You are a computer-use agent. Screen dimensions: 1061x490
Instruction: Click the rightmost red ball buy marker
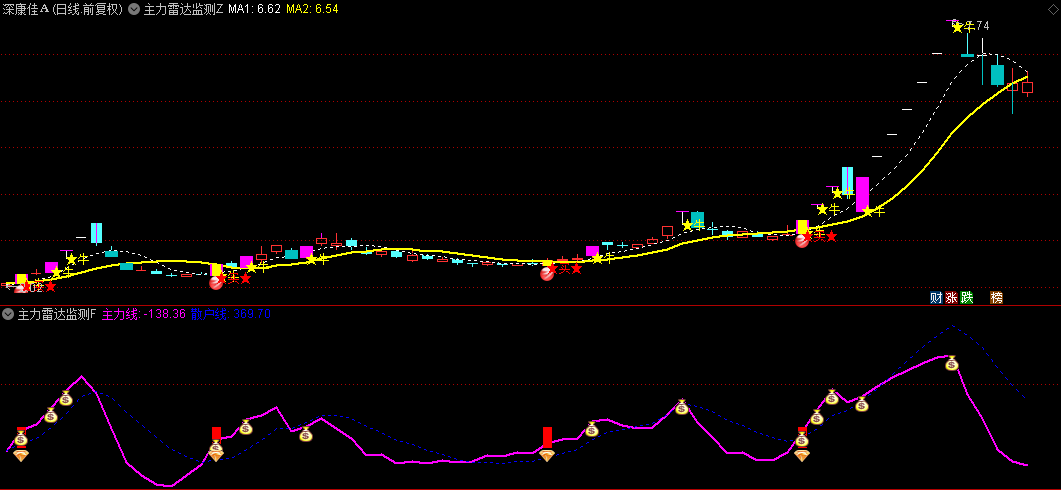(802, 240)
